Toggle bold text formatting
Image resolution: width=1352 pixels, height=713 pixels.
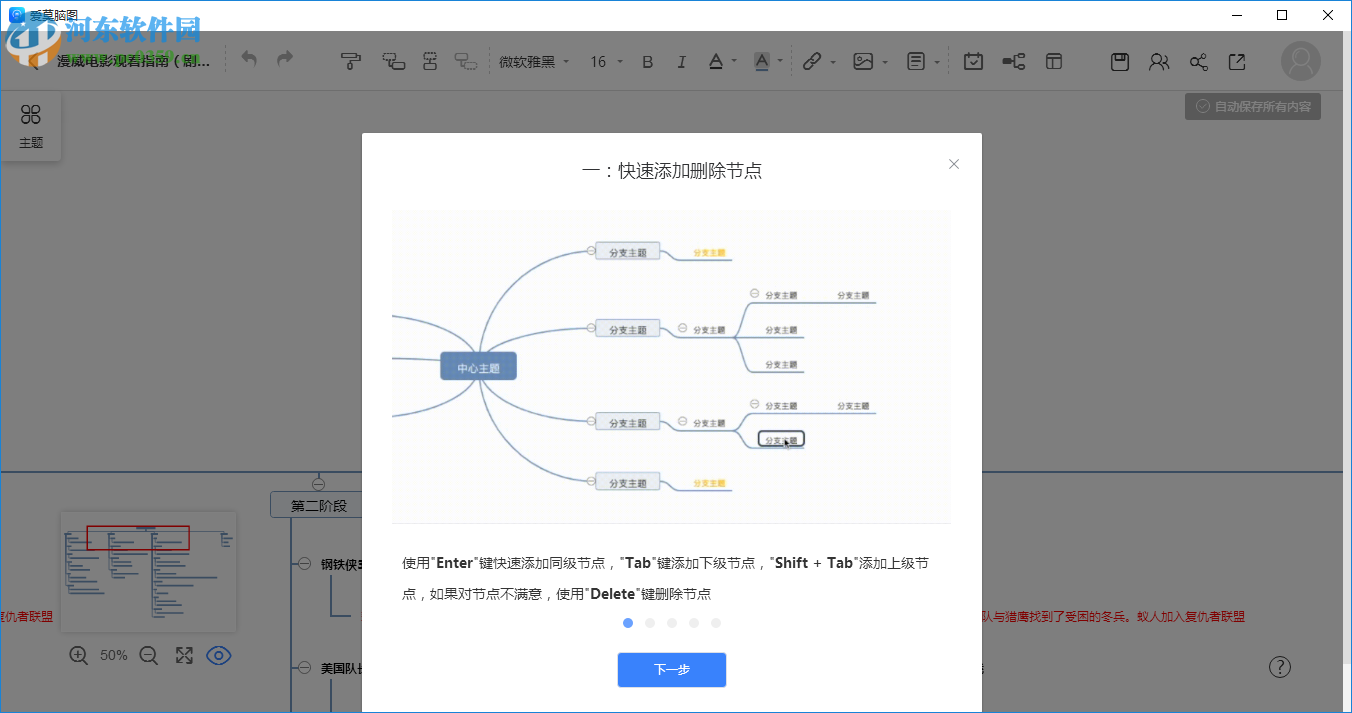click(x=647, y=61)
